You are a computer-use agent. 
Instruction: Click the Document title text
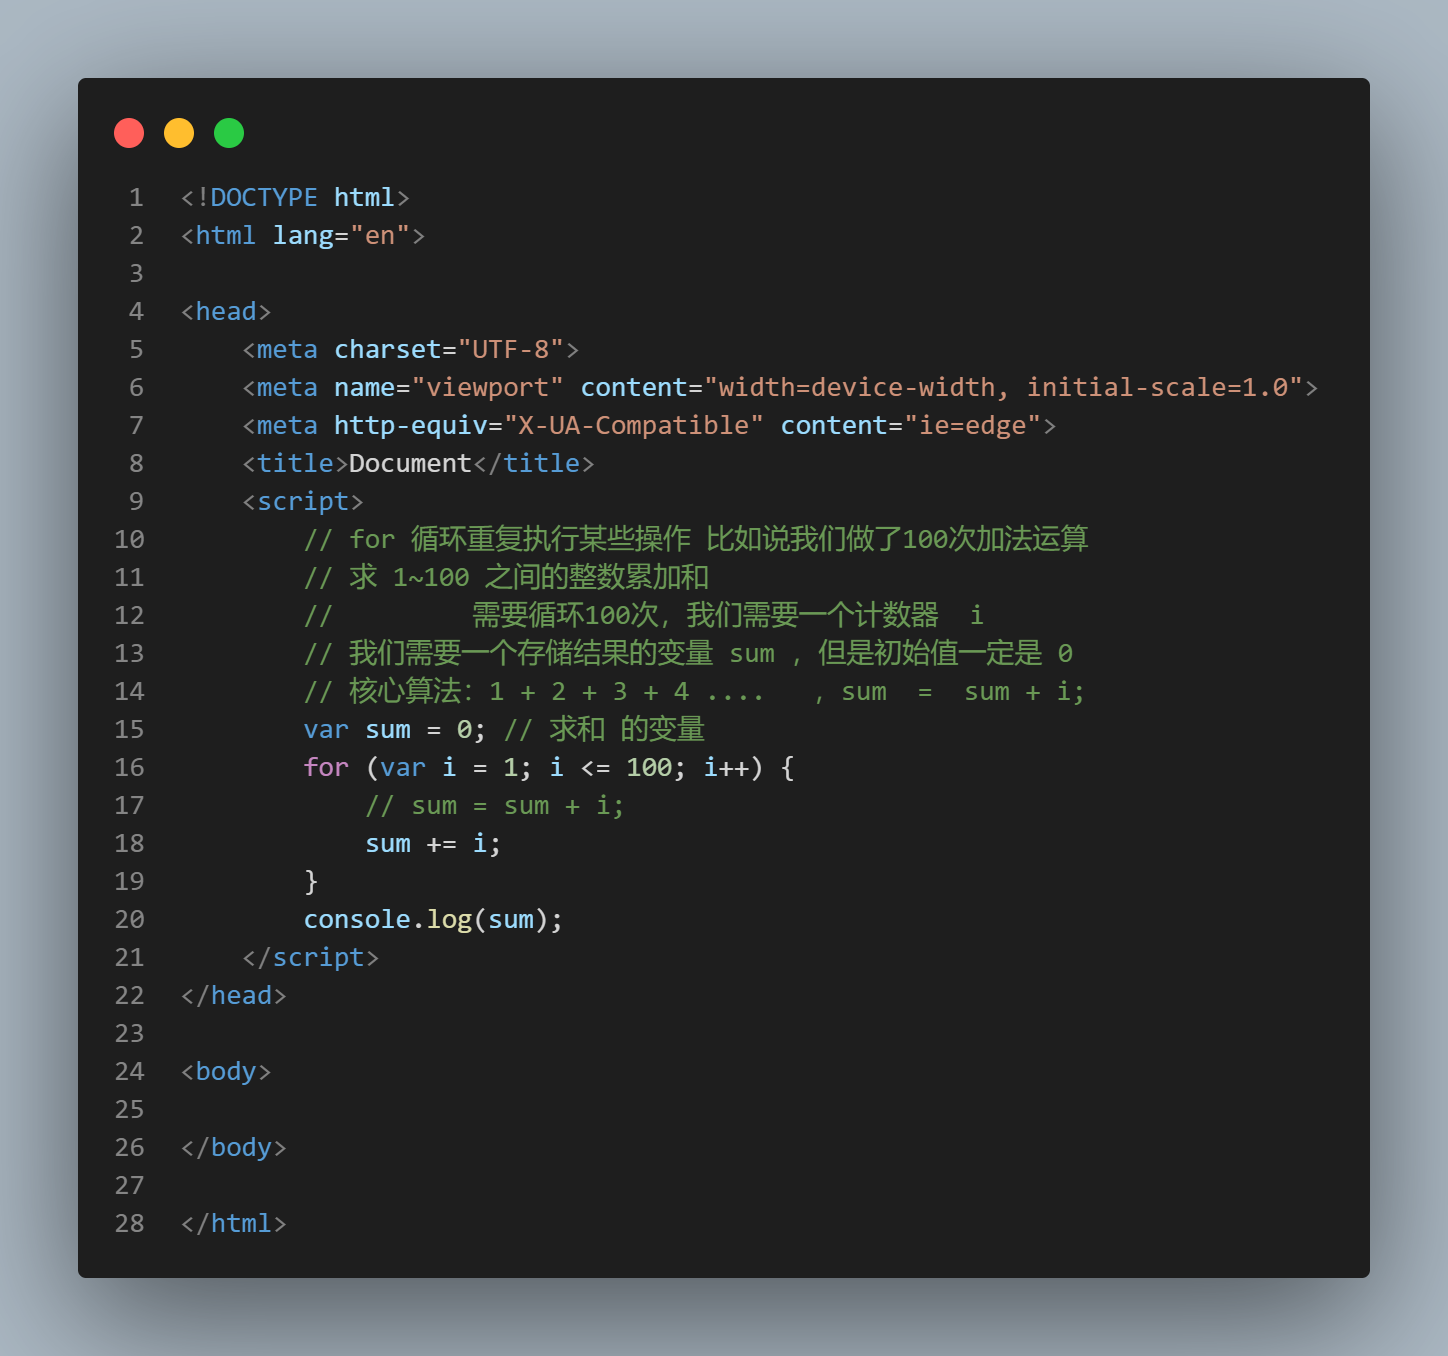(410, 464)
